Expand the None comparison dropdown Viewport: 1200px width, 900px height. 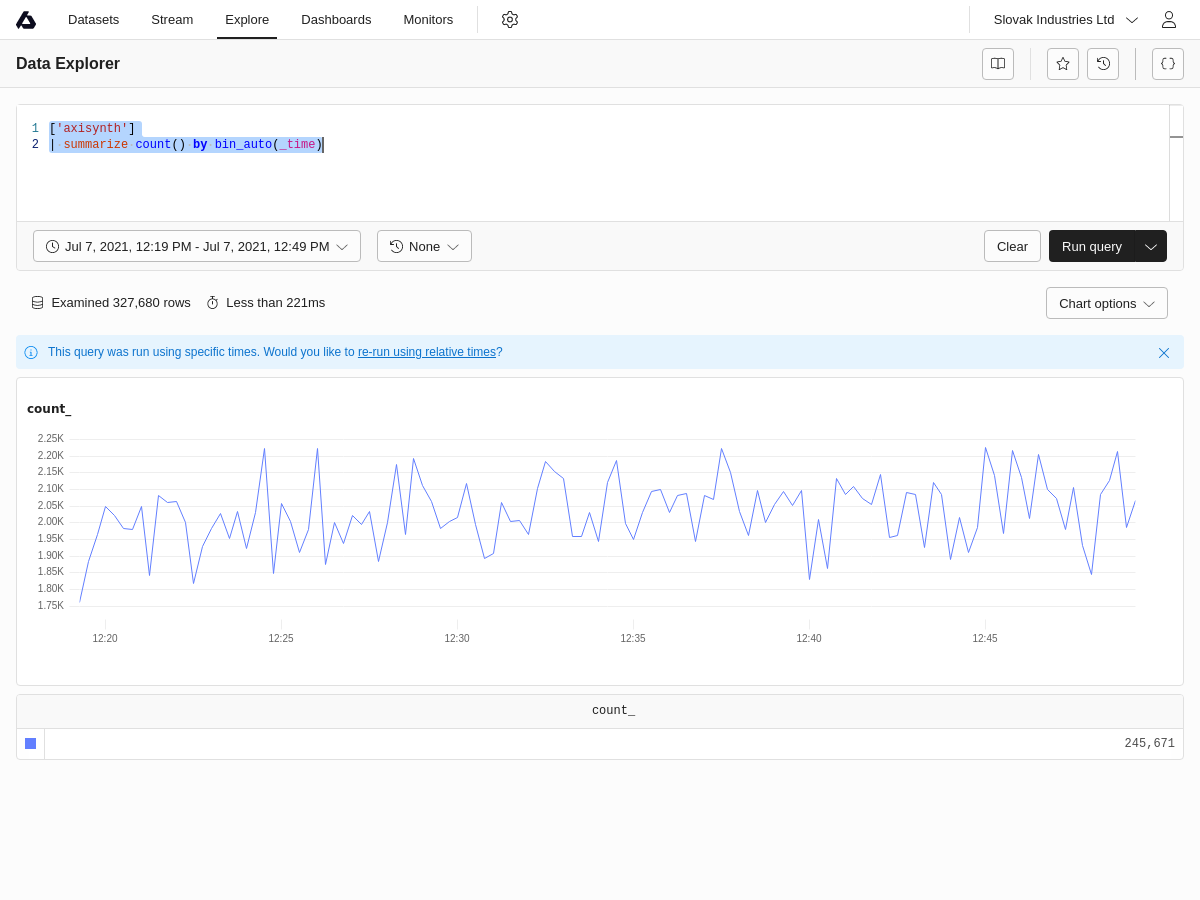coord(424,246)
